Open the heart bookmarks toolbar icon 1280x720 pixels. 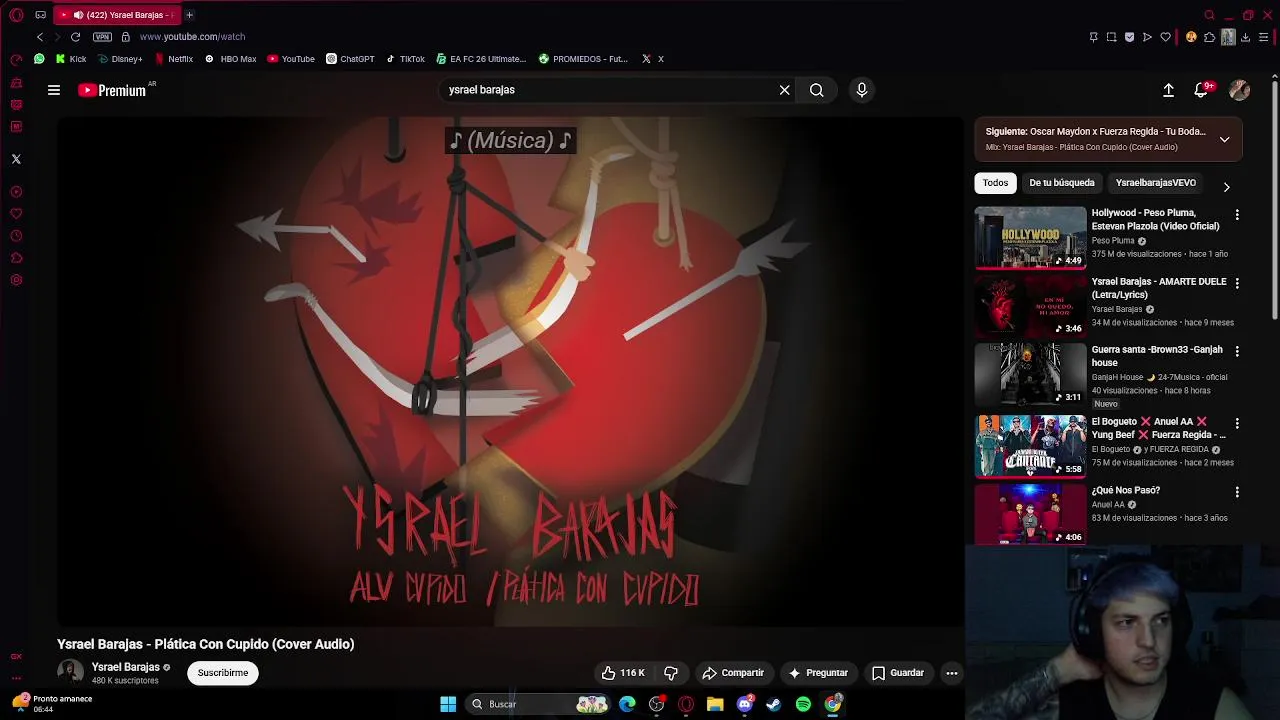pyautogui.click(x=1166, y=37)
